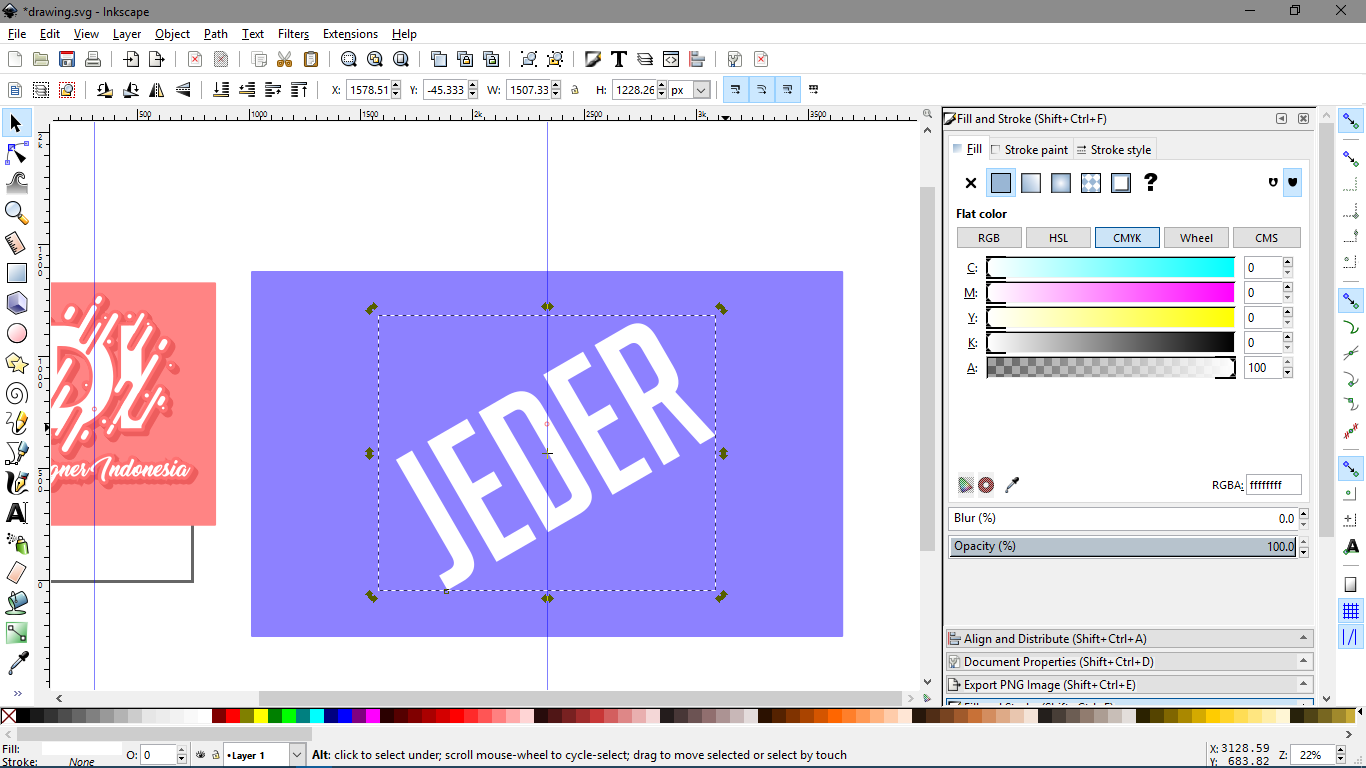Switch to the Stroke paint tab

[1031, 149]
